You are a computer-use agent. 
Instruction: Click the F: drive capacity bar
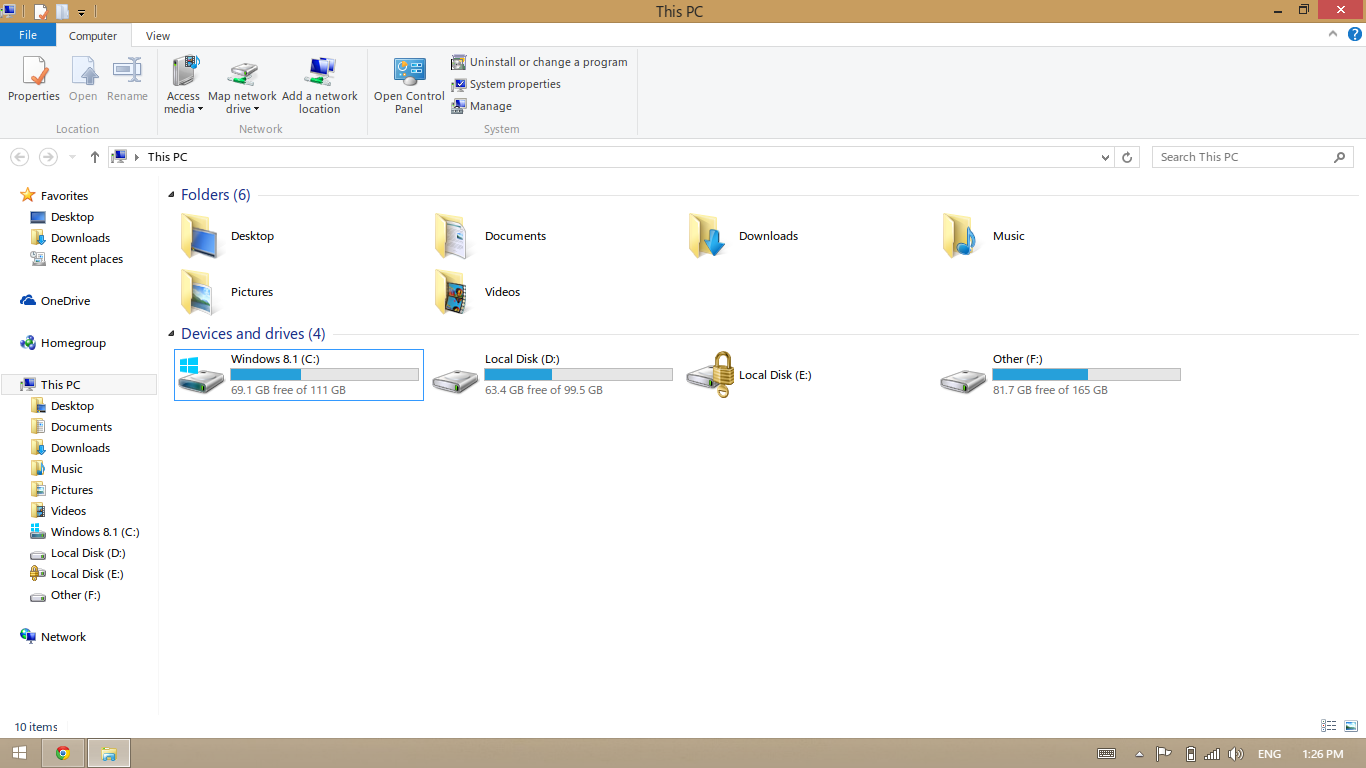[x=1086, y=374]
